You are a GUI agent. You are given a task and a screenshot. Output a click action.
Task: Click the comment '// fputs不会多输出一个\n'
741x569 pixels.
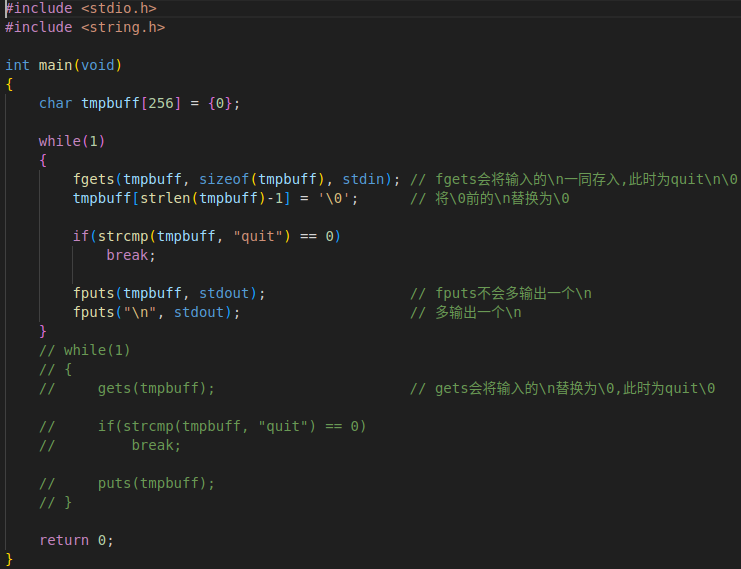(501, 293)
